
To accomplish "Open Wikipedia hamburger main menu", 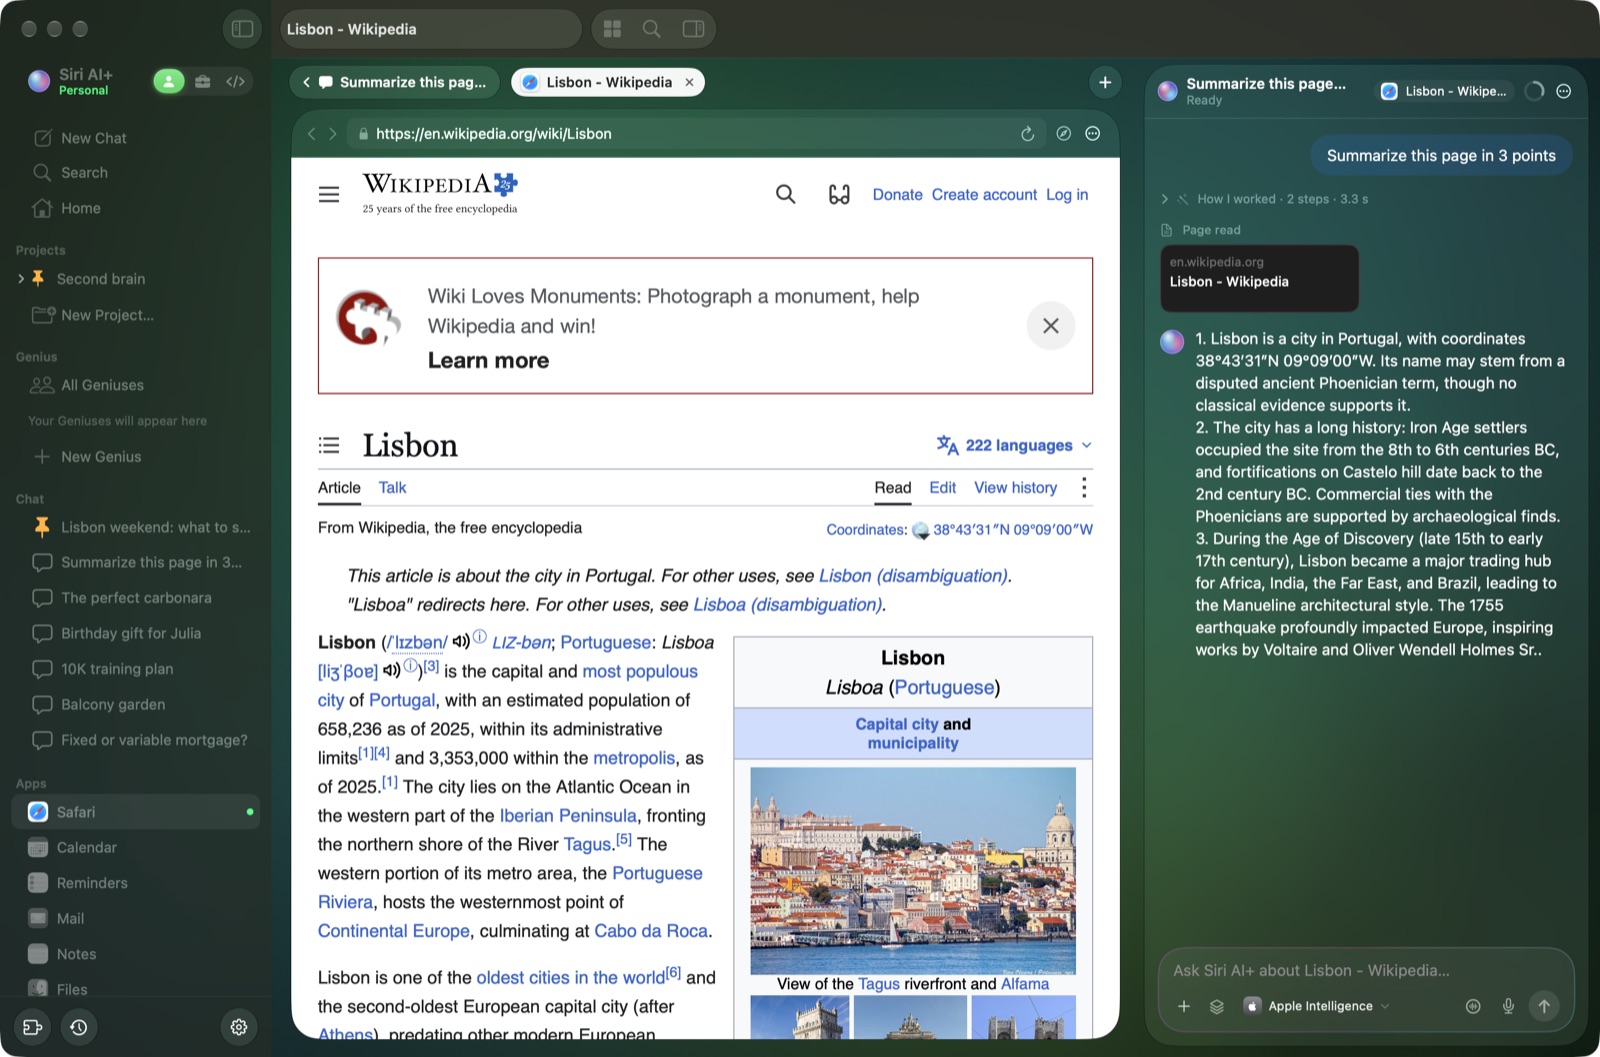I will (329, 195).
